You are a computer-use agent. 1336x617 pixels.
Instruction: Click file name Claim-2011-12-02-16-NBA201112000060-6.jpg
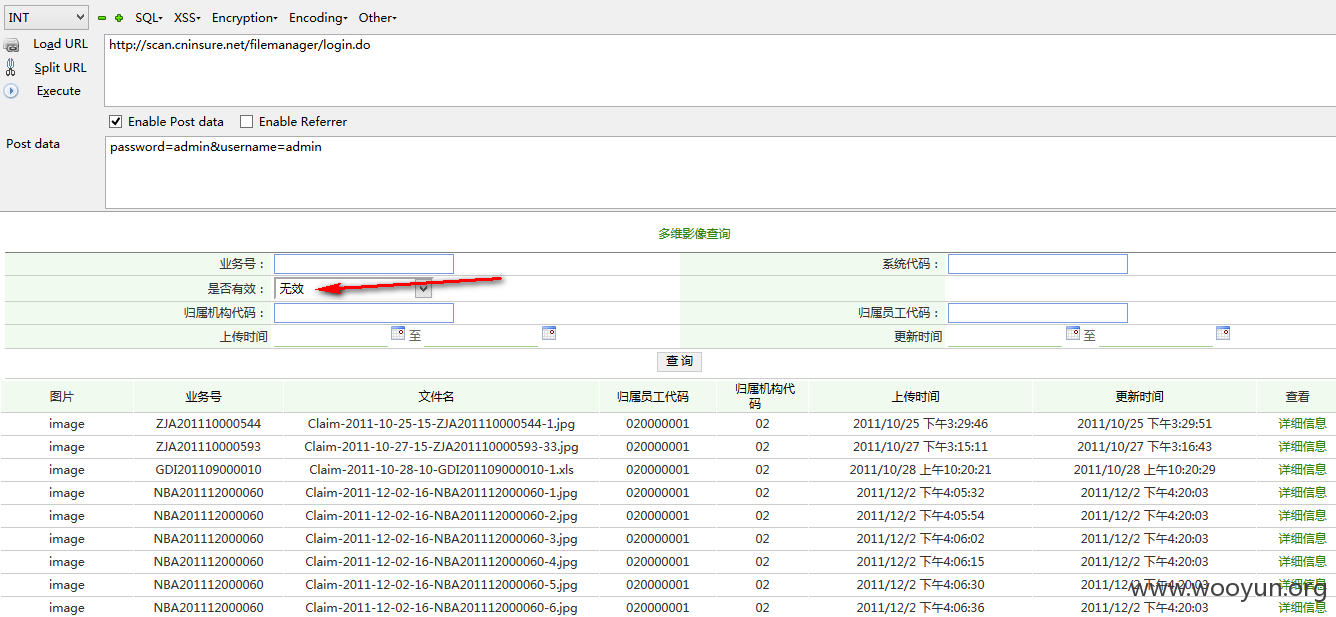point(441,608)
